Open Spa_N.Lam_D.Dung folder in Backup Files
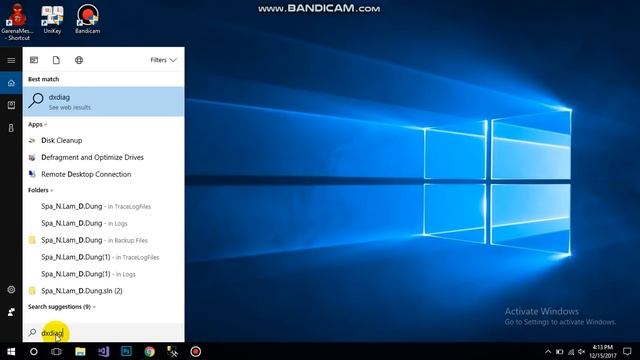 [x=104, y=240]
